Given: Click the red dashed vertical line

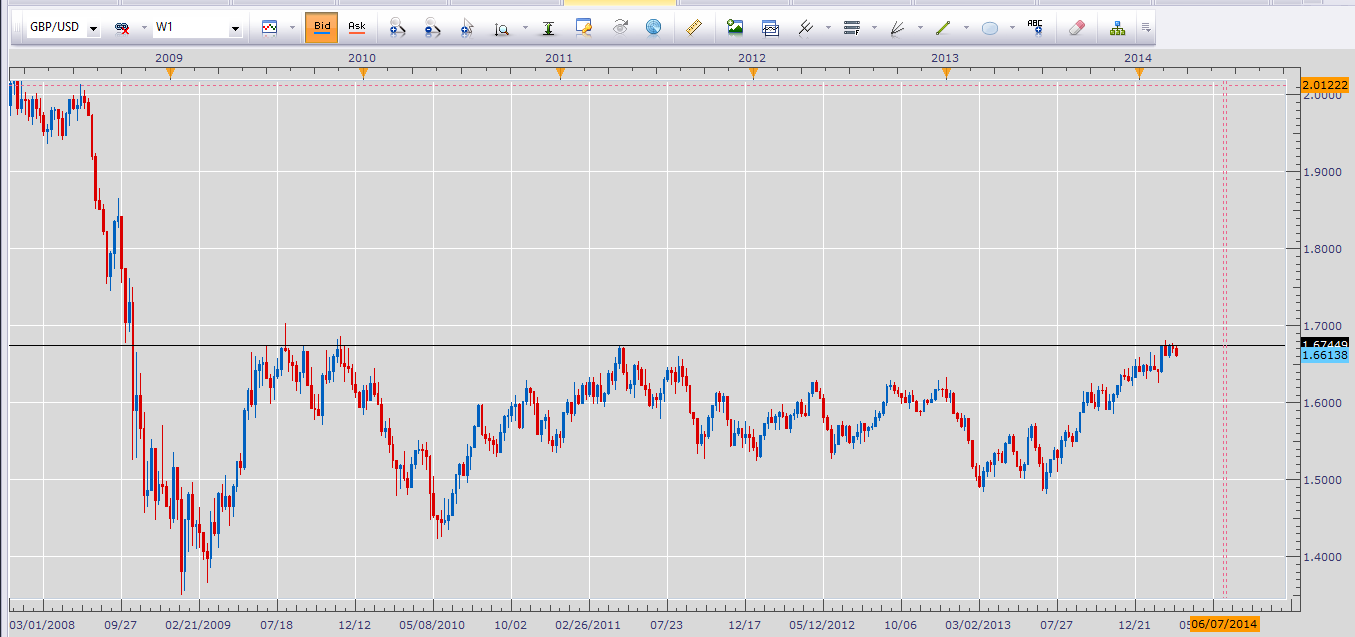Looking at the screenshot, I should tap(1227, 340).
